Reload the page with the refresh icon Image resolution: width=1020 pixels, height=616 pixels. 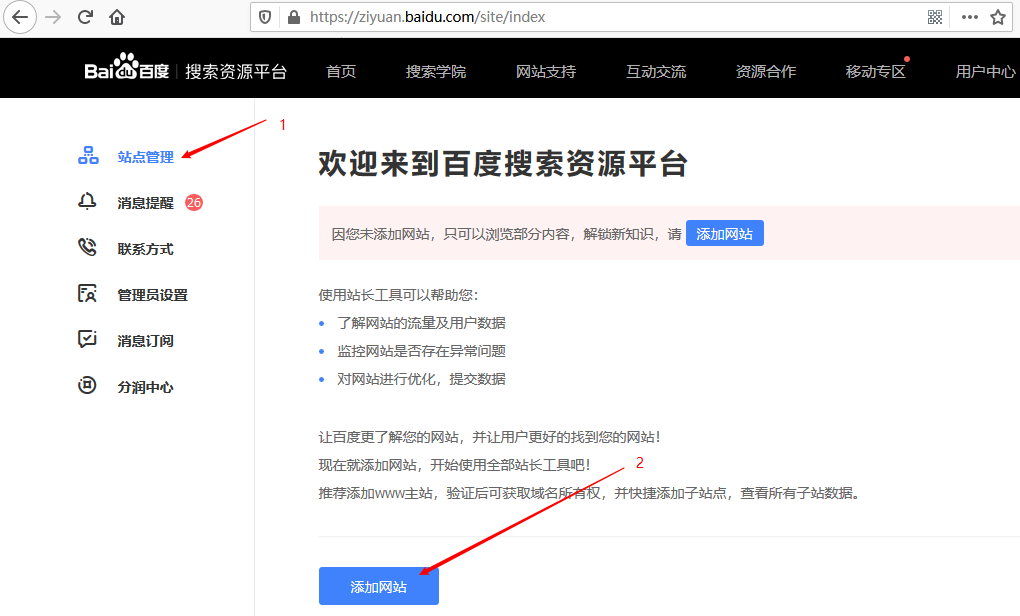(85, 17)
